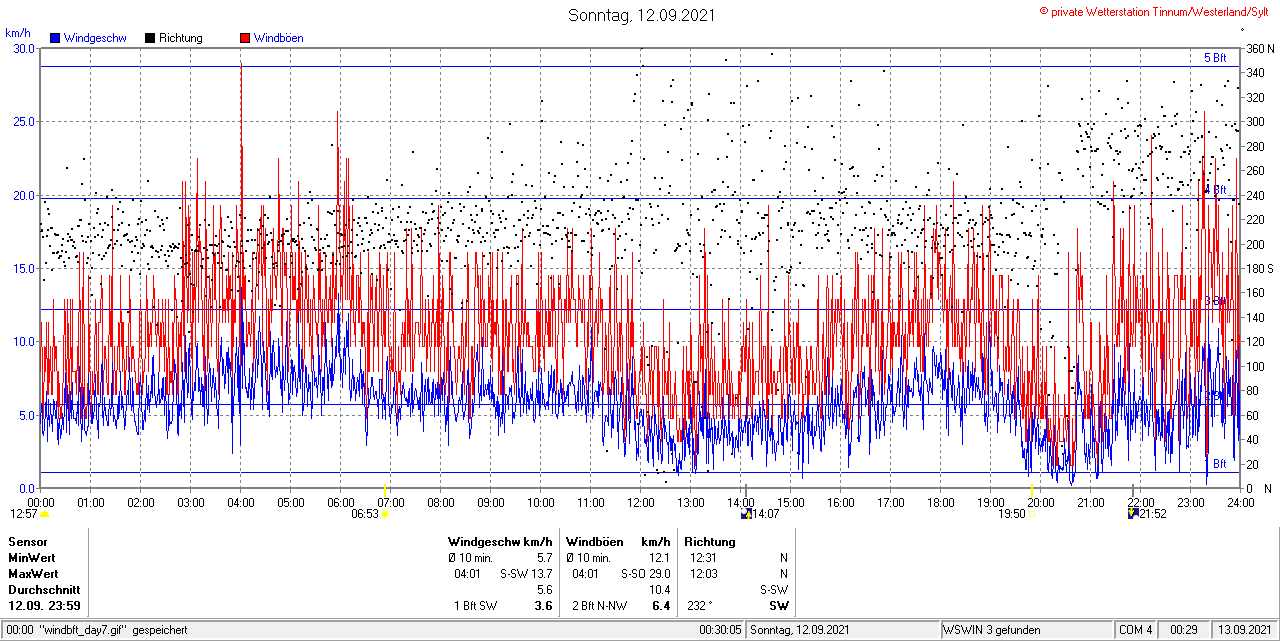Click the Windböen km/h column header

pyautogui.click(x=618, y=542)
